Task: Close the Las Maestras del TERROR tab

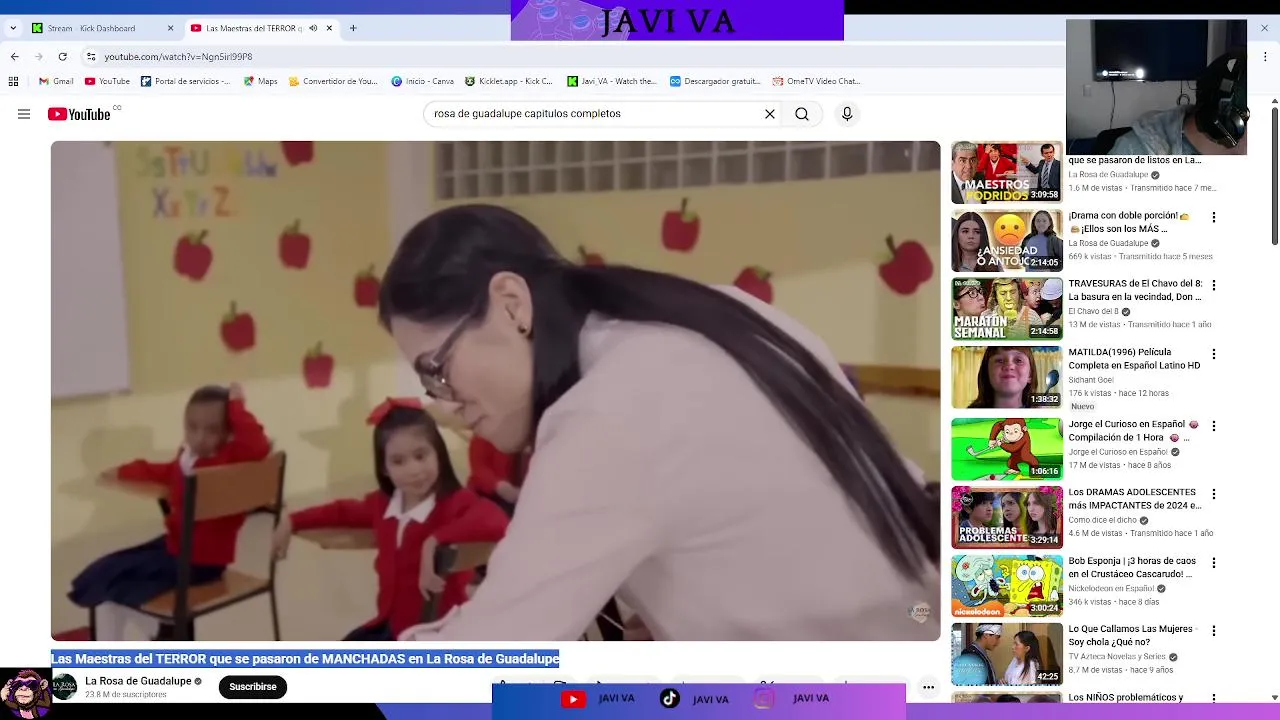Action: (x=329, y=28)
